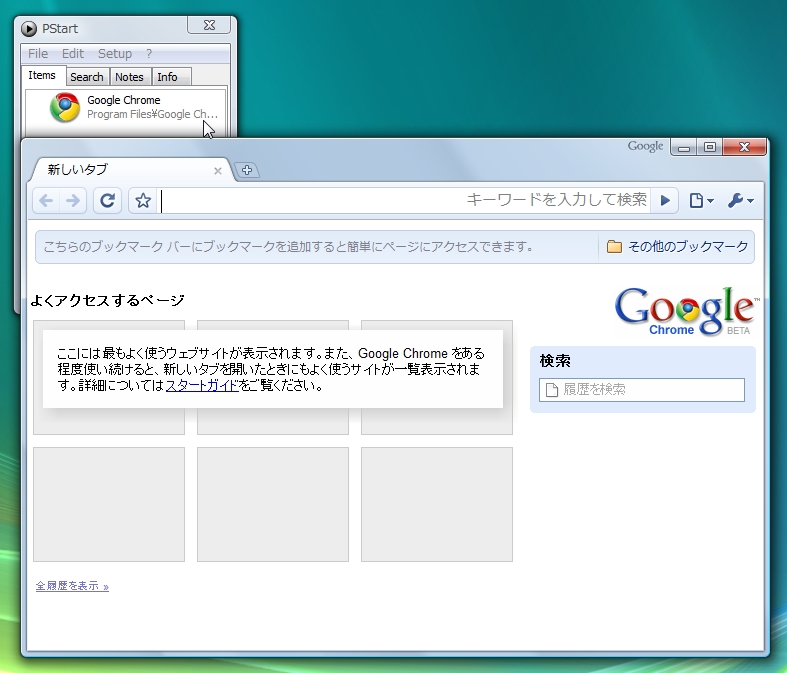787x673 pixels.
Task: Reload the page in Chrome
Action: 107,201
